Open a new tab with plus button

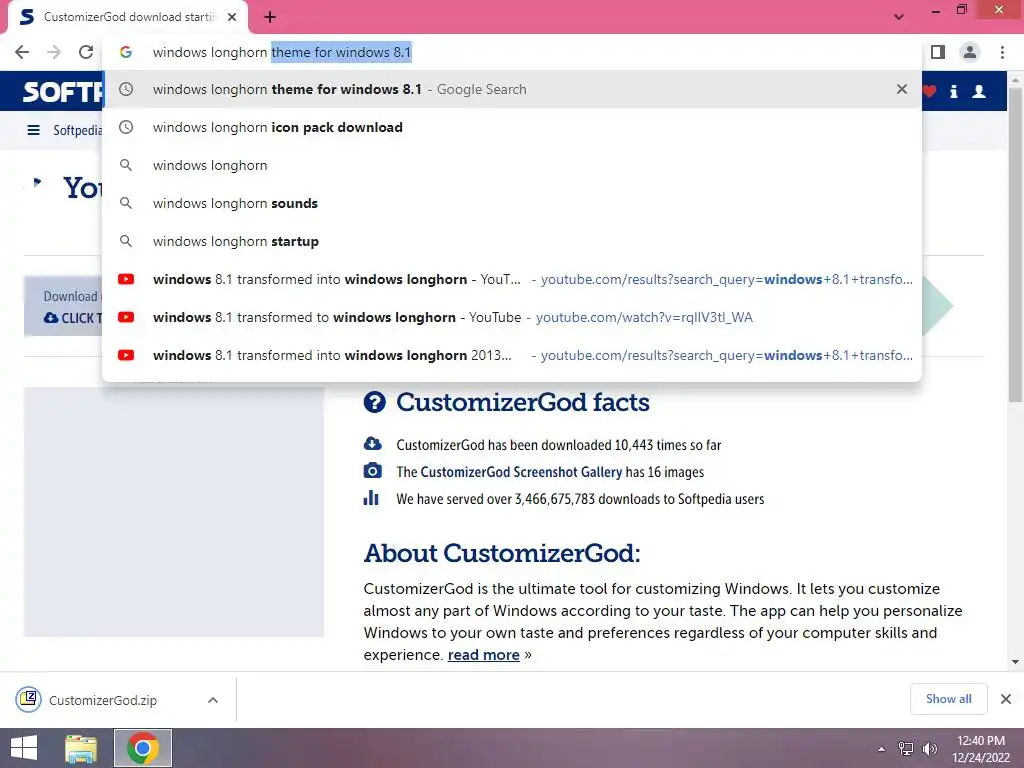point(270,17)
